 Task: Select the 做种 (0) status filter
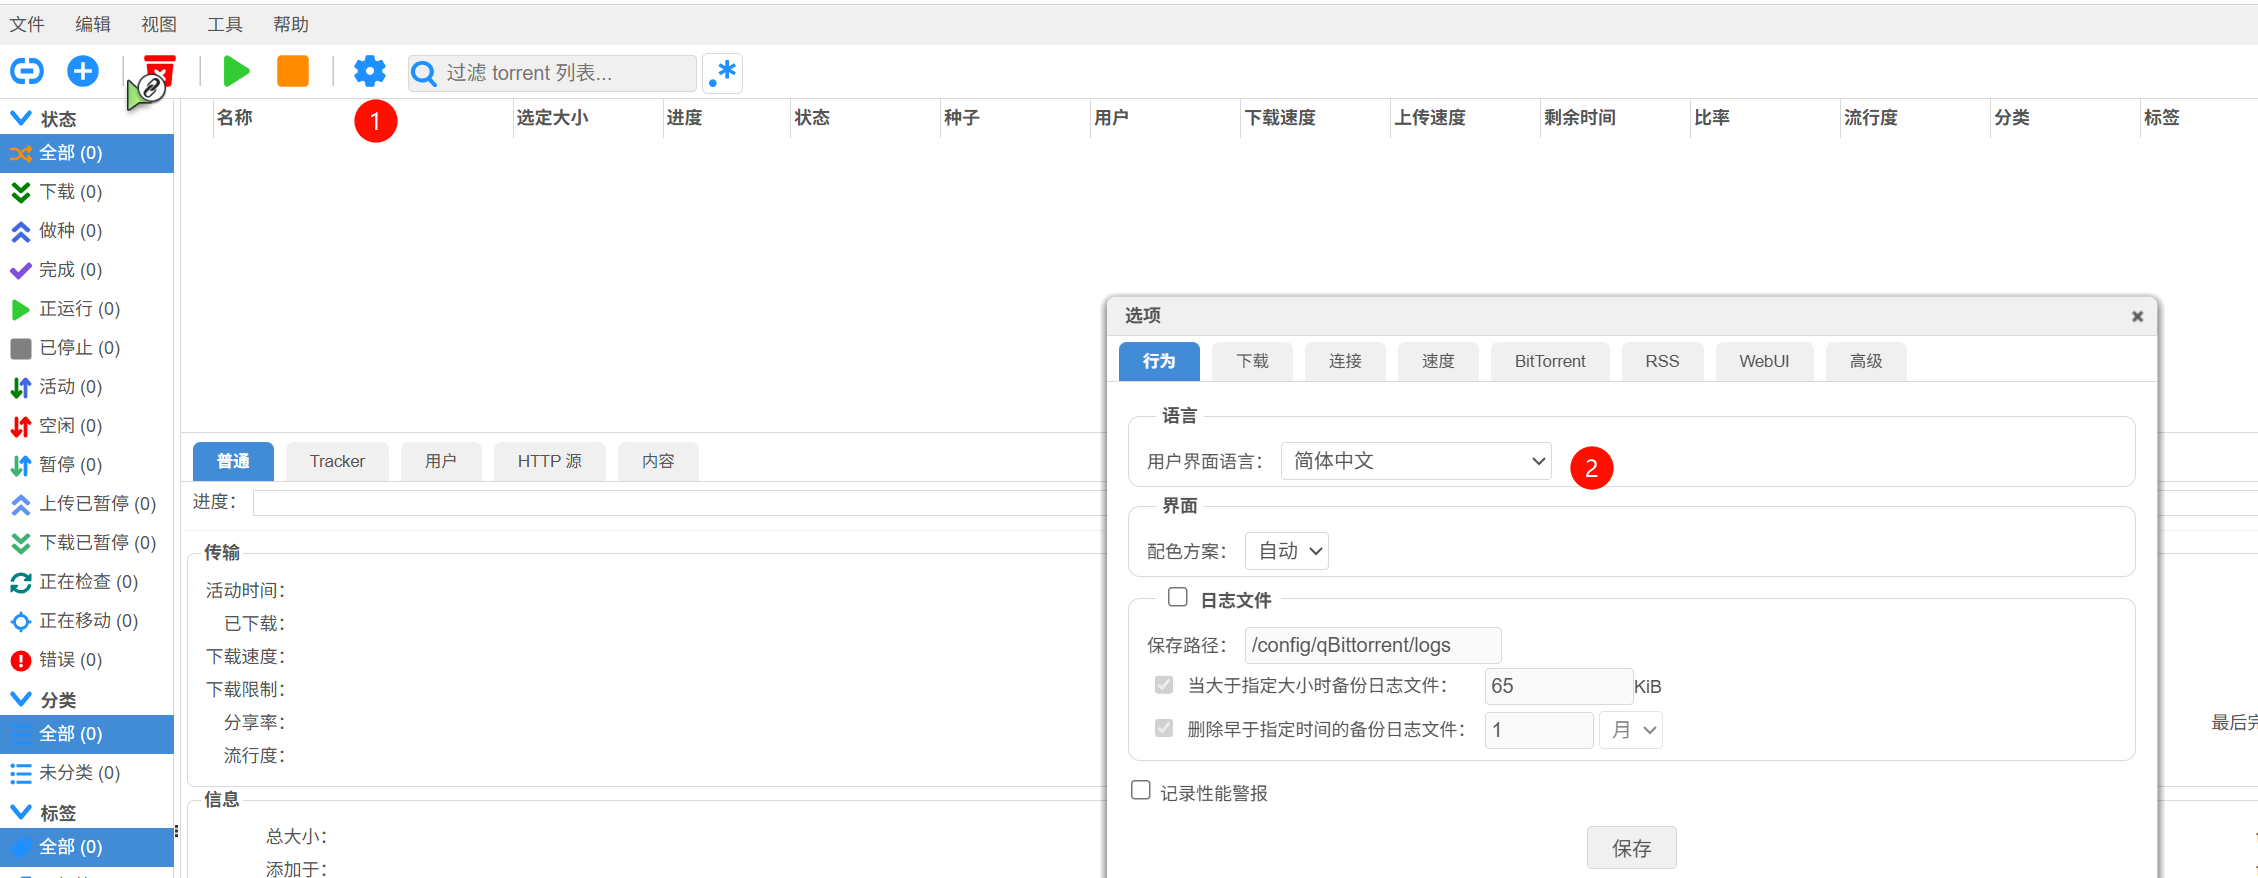pos(87,231)
